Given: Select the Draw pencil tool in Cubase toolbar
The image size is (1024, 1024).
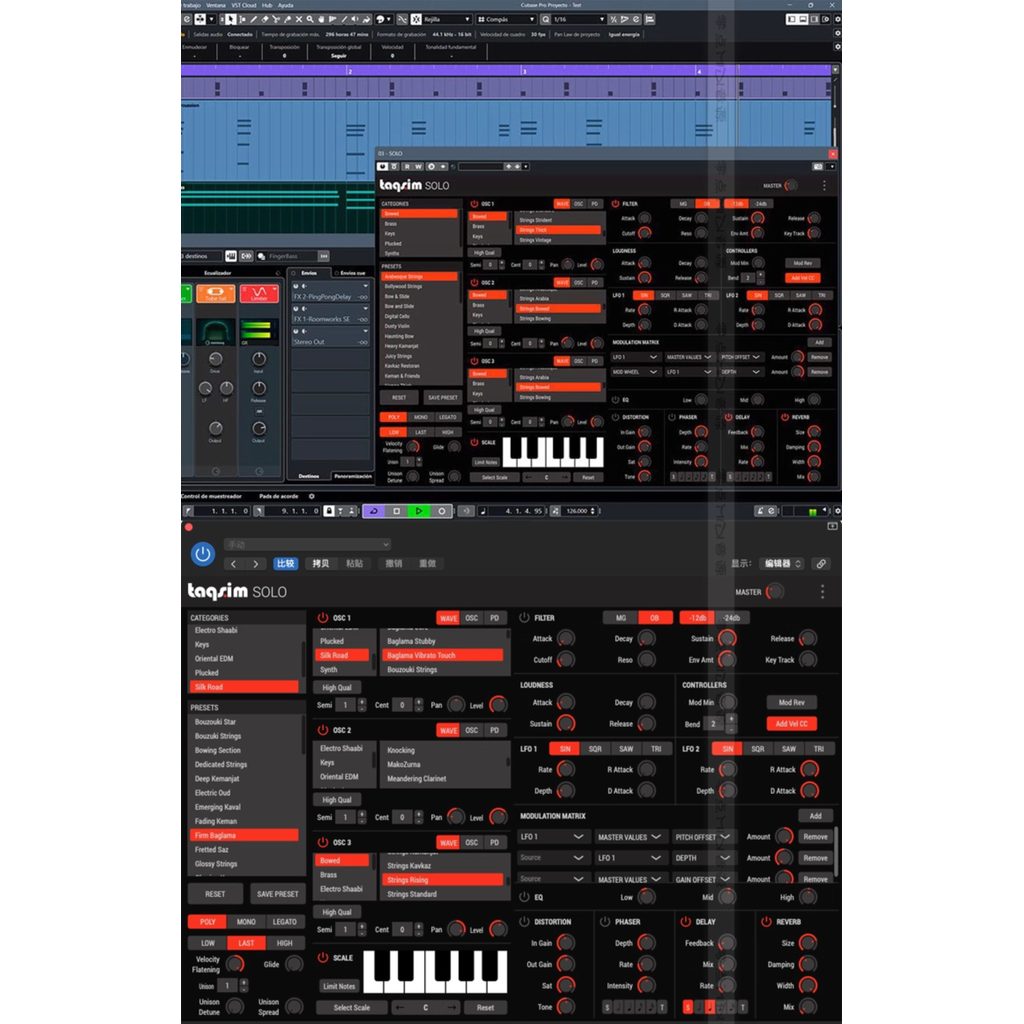Looking at the screenshot, I should [253, 20].
